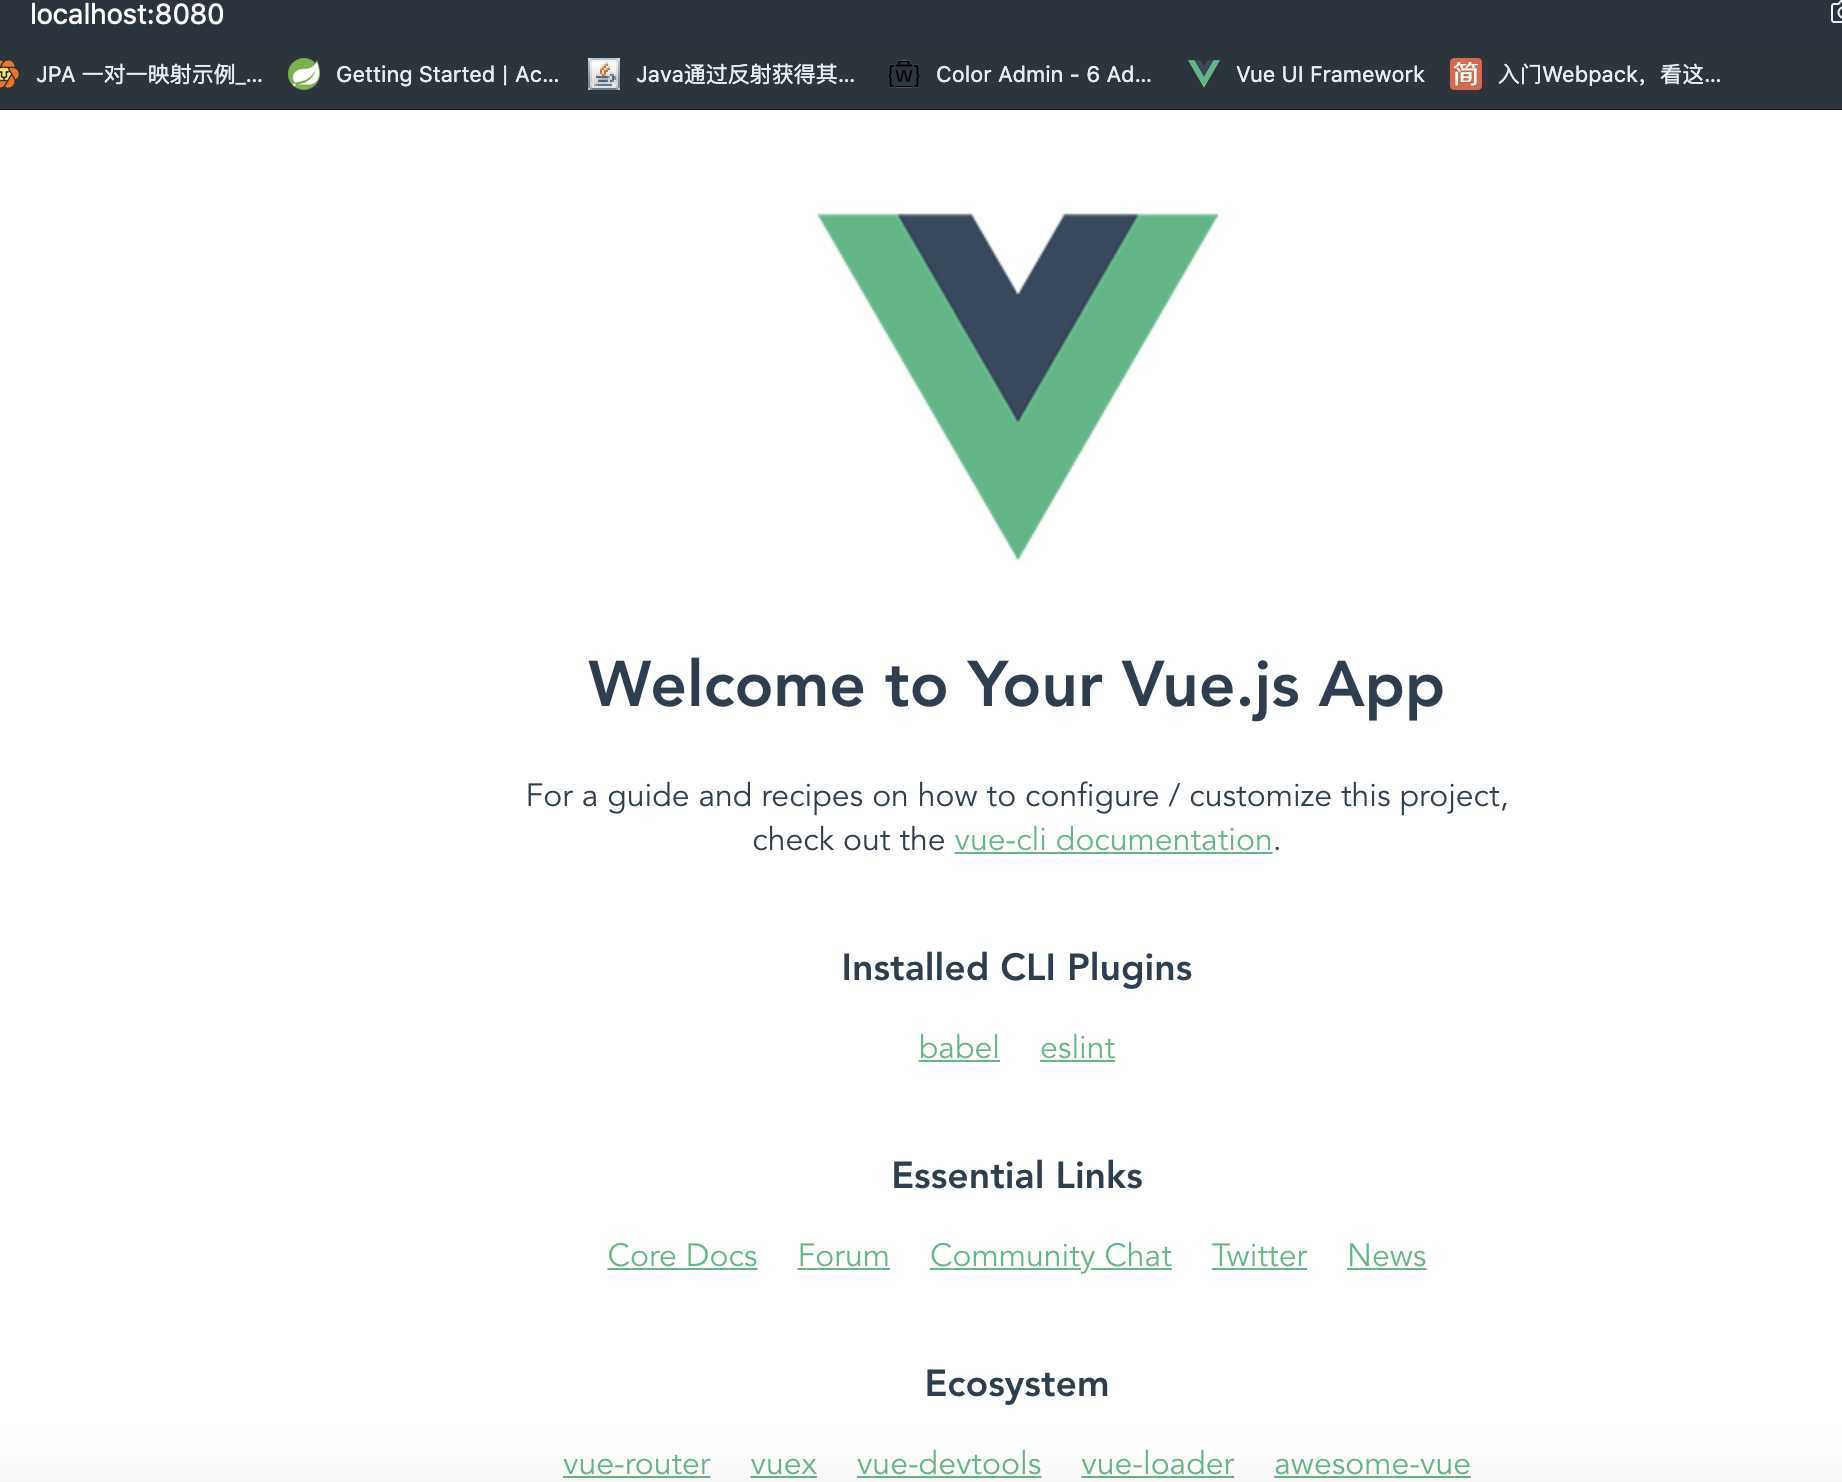Click the Spring leaf bookmark icon
Image resolution: width=1842 pixels, height=1482 pixels.
304,74
